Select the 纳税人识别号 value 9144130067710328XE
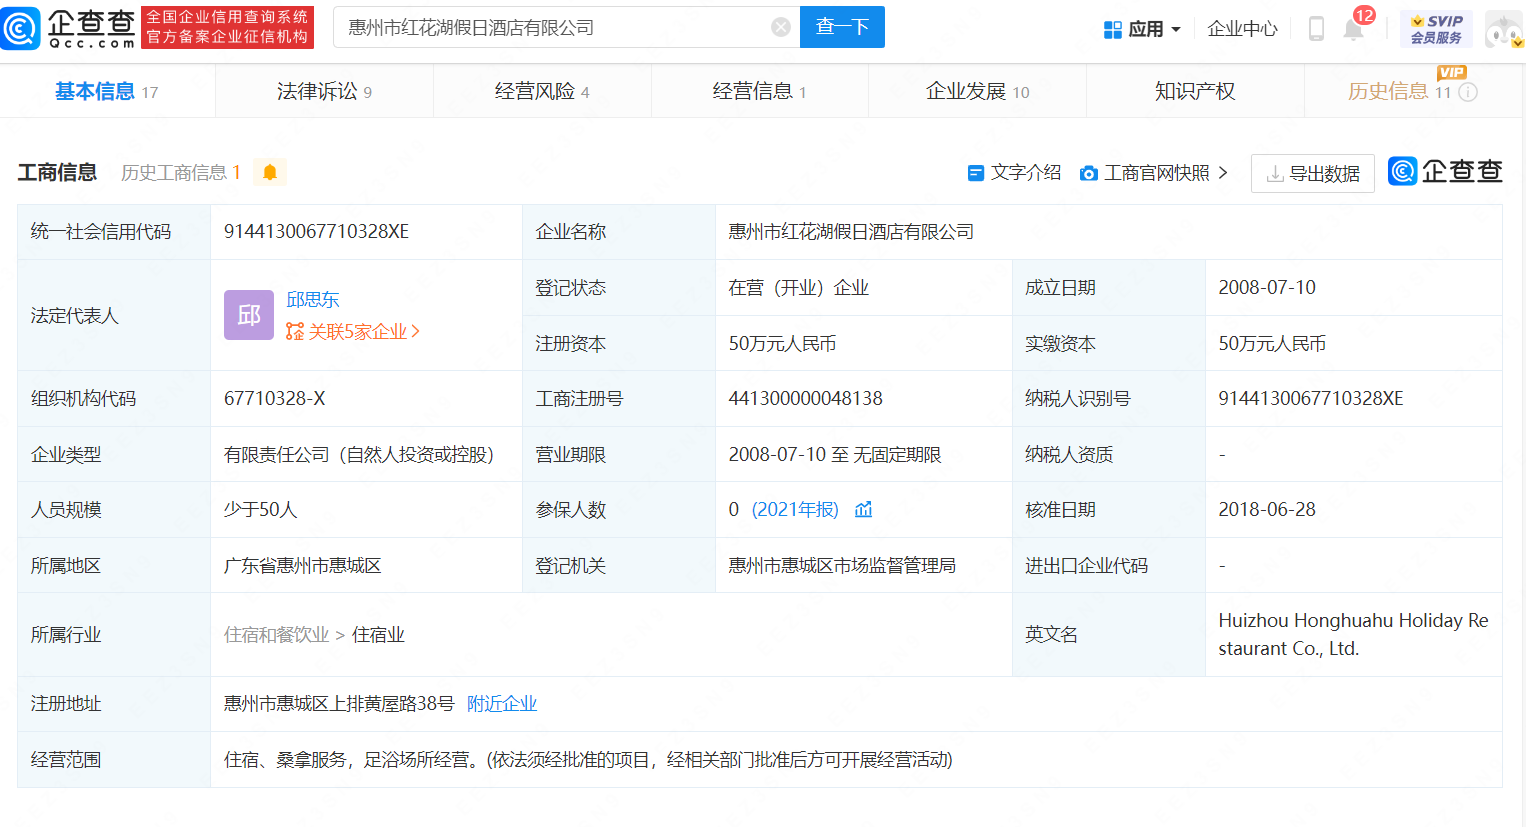 point(1311,398)
